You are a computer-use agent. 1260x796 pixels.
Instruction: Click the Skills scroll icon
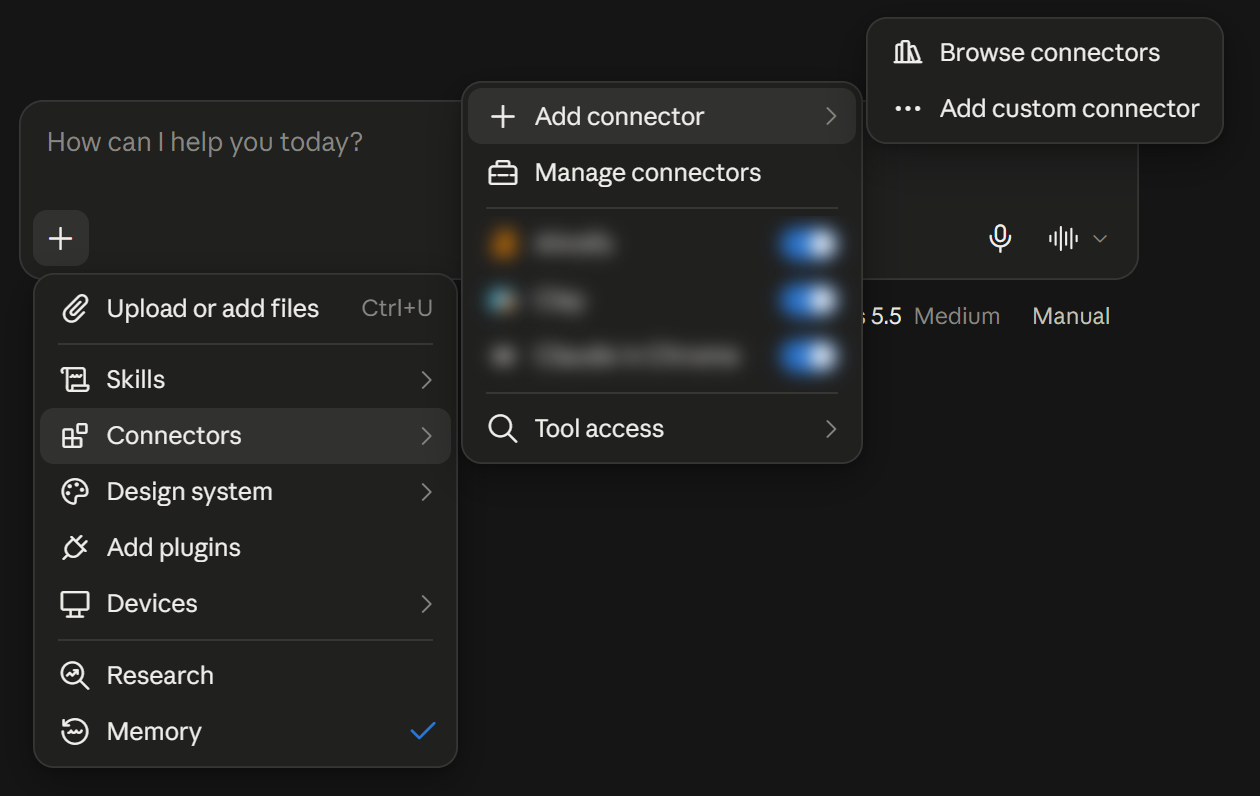pos(75,380)
